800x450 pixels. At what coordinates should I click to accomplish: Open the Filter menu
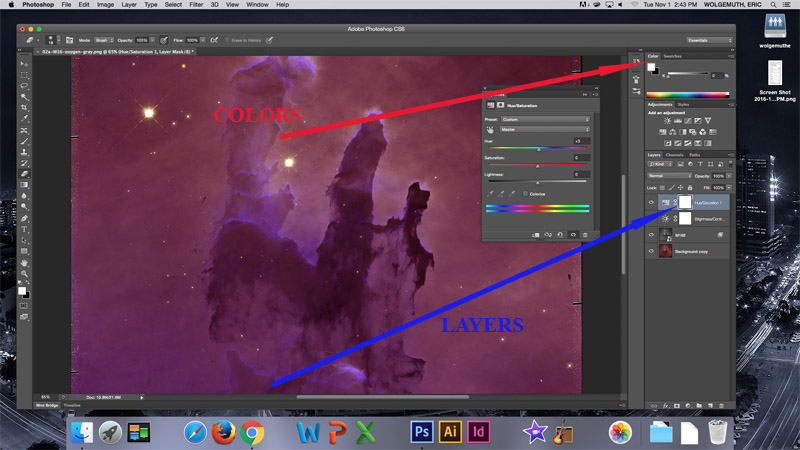195,5
